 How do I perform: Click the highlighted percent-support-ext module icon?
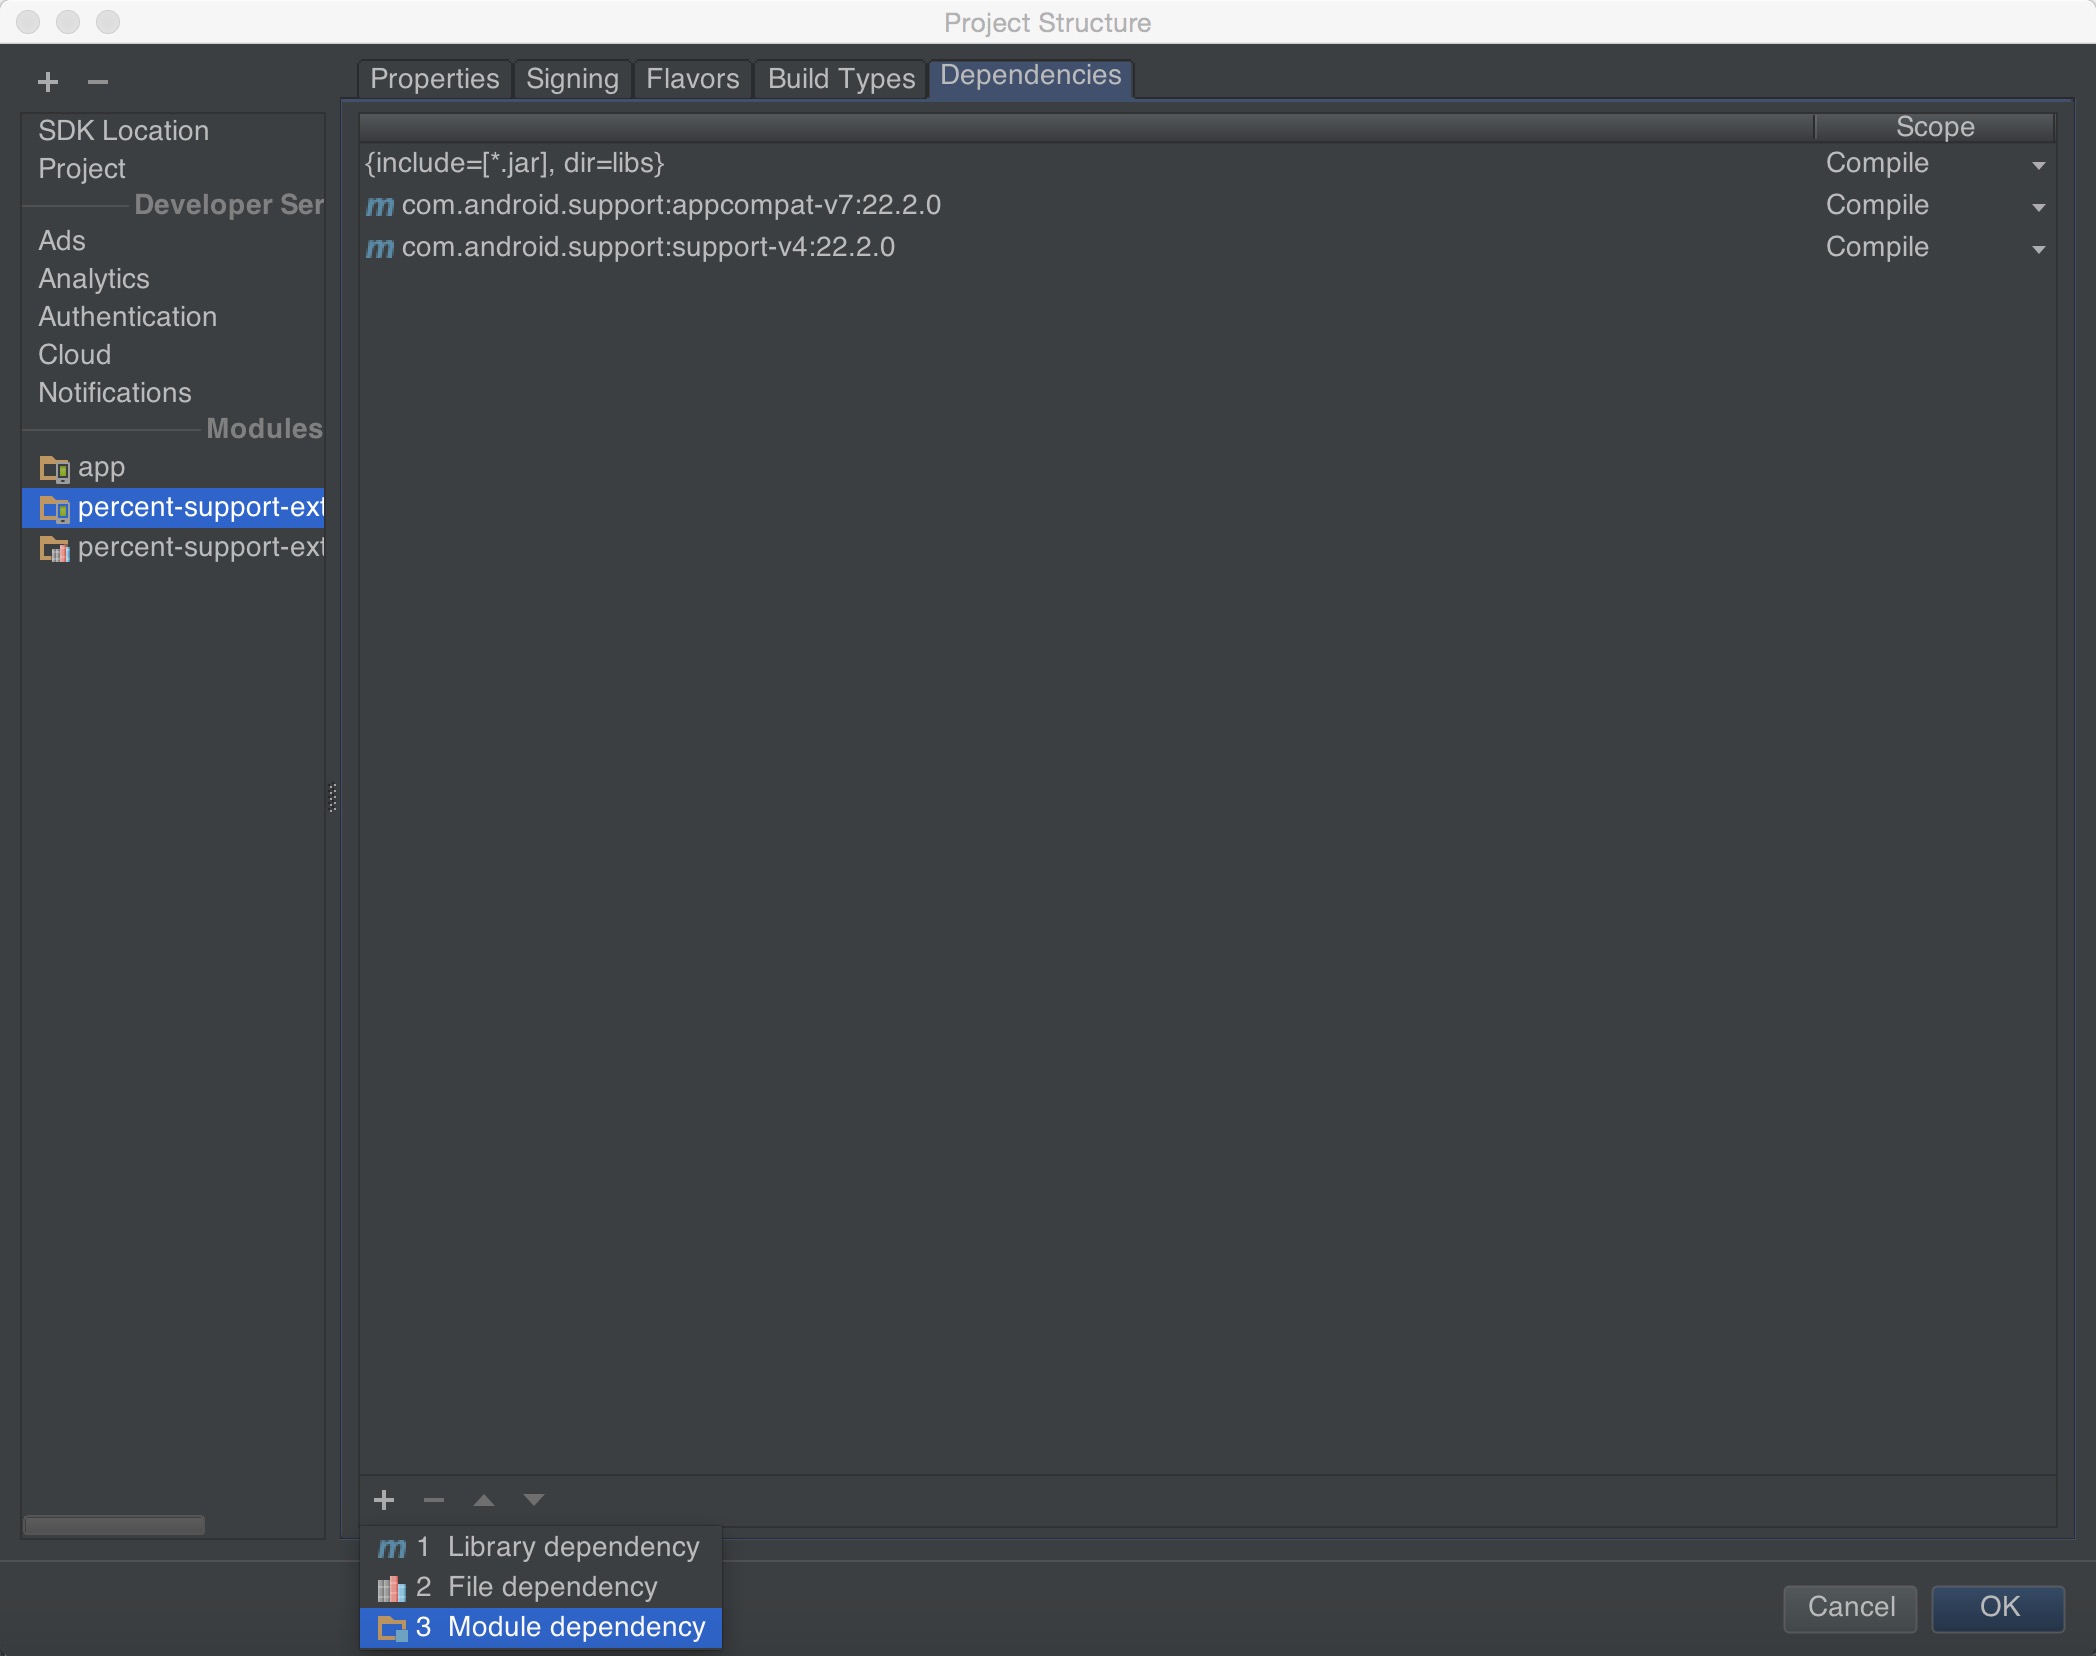coord(55,508)
